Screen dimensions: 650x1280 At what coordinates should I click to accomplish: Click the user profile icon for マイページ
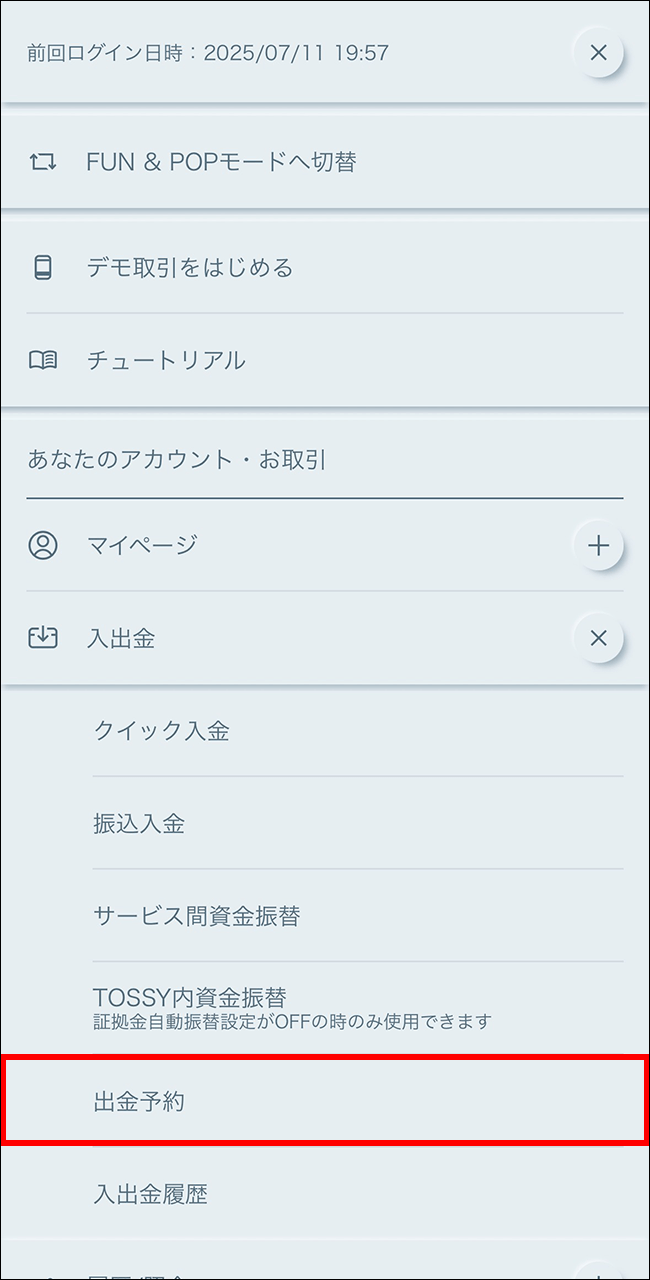43,545
